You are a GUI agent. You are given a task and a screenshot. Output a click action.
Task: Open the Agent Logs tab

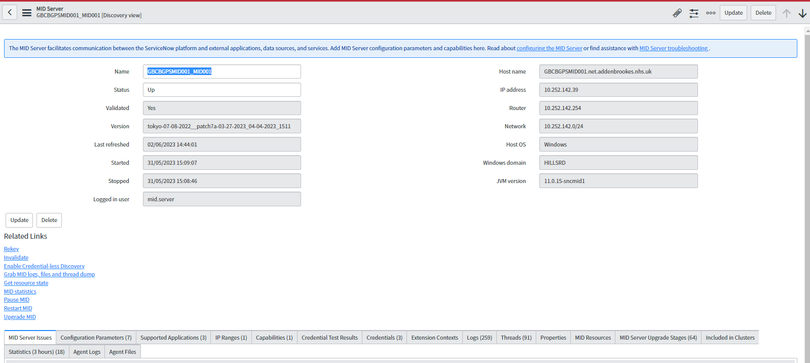click(x=87, y=352)
